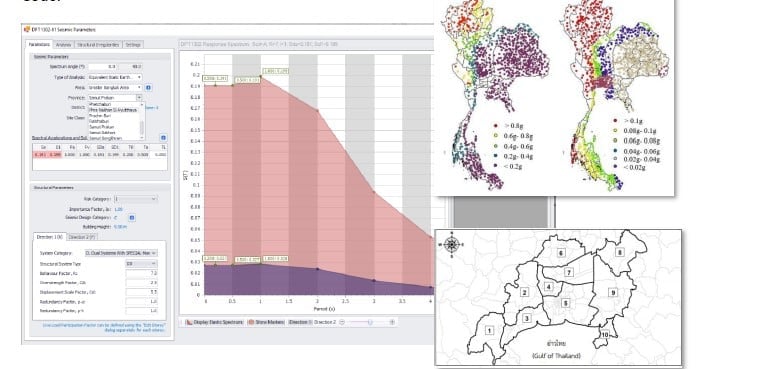This screenshot has height=369, width=757.
Task: Toggle Display Elastic Spectrum button
Action: coord(214,322)
